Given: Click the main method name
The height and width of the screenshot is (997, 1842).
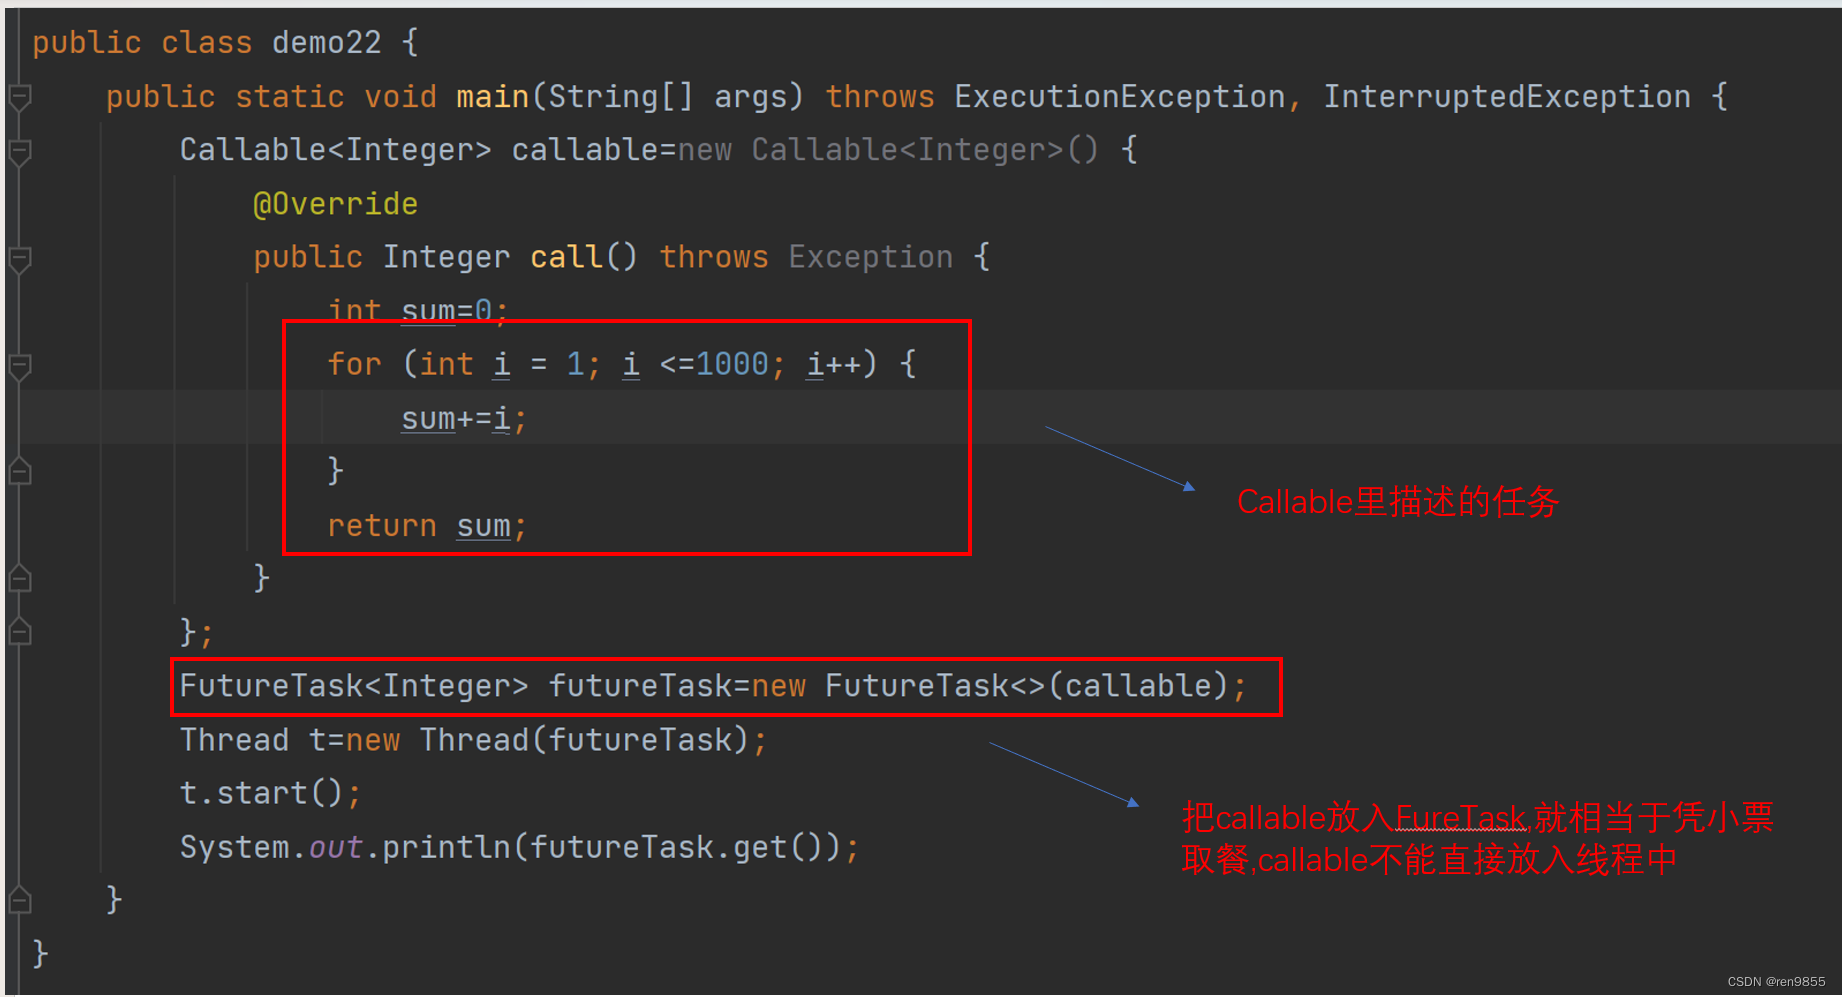Looking at the screenshot, I should (x=493, y=97).
